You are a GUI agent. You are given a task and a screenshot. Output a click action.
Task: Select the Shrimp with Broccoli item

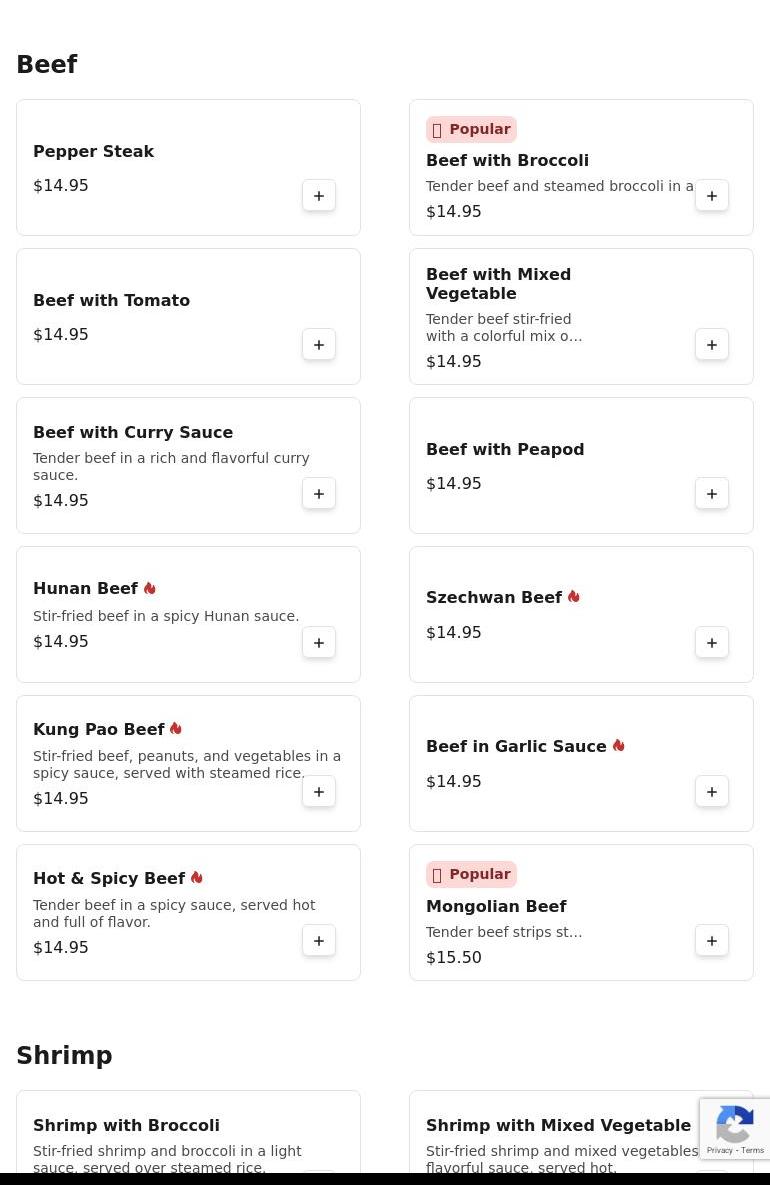coord(126,1125)
